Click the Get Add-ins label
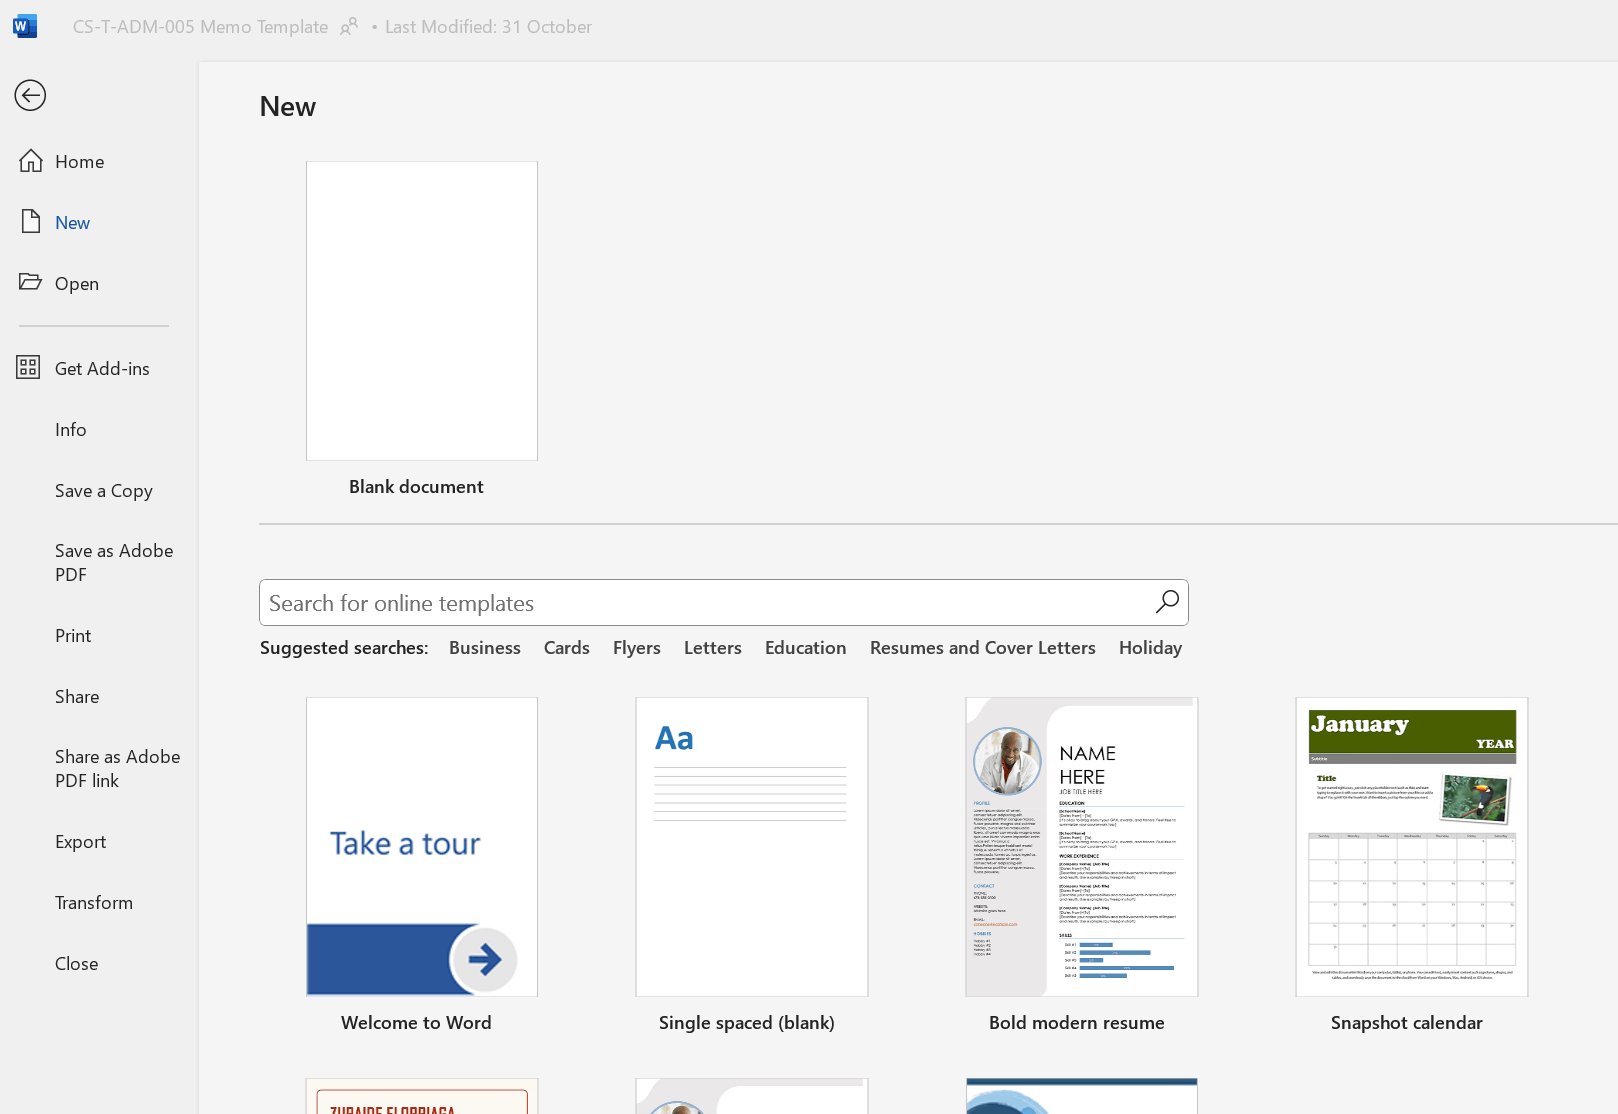Image resolution: width=1618 pixels, height=1114 pixels. click(102, 368)
